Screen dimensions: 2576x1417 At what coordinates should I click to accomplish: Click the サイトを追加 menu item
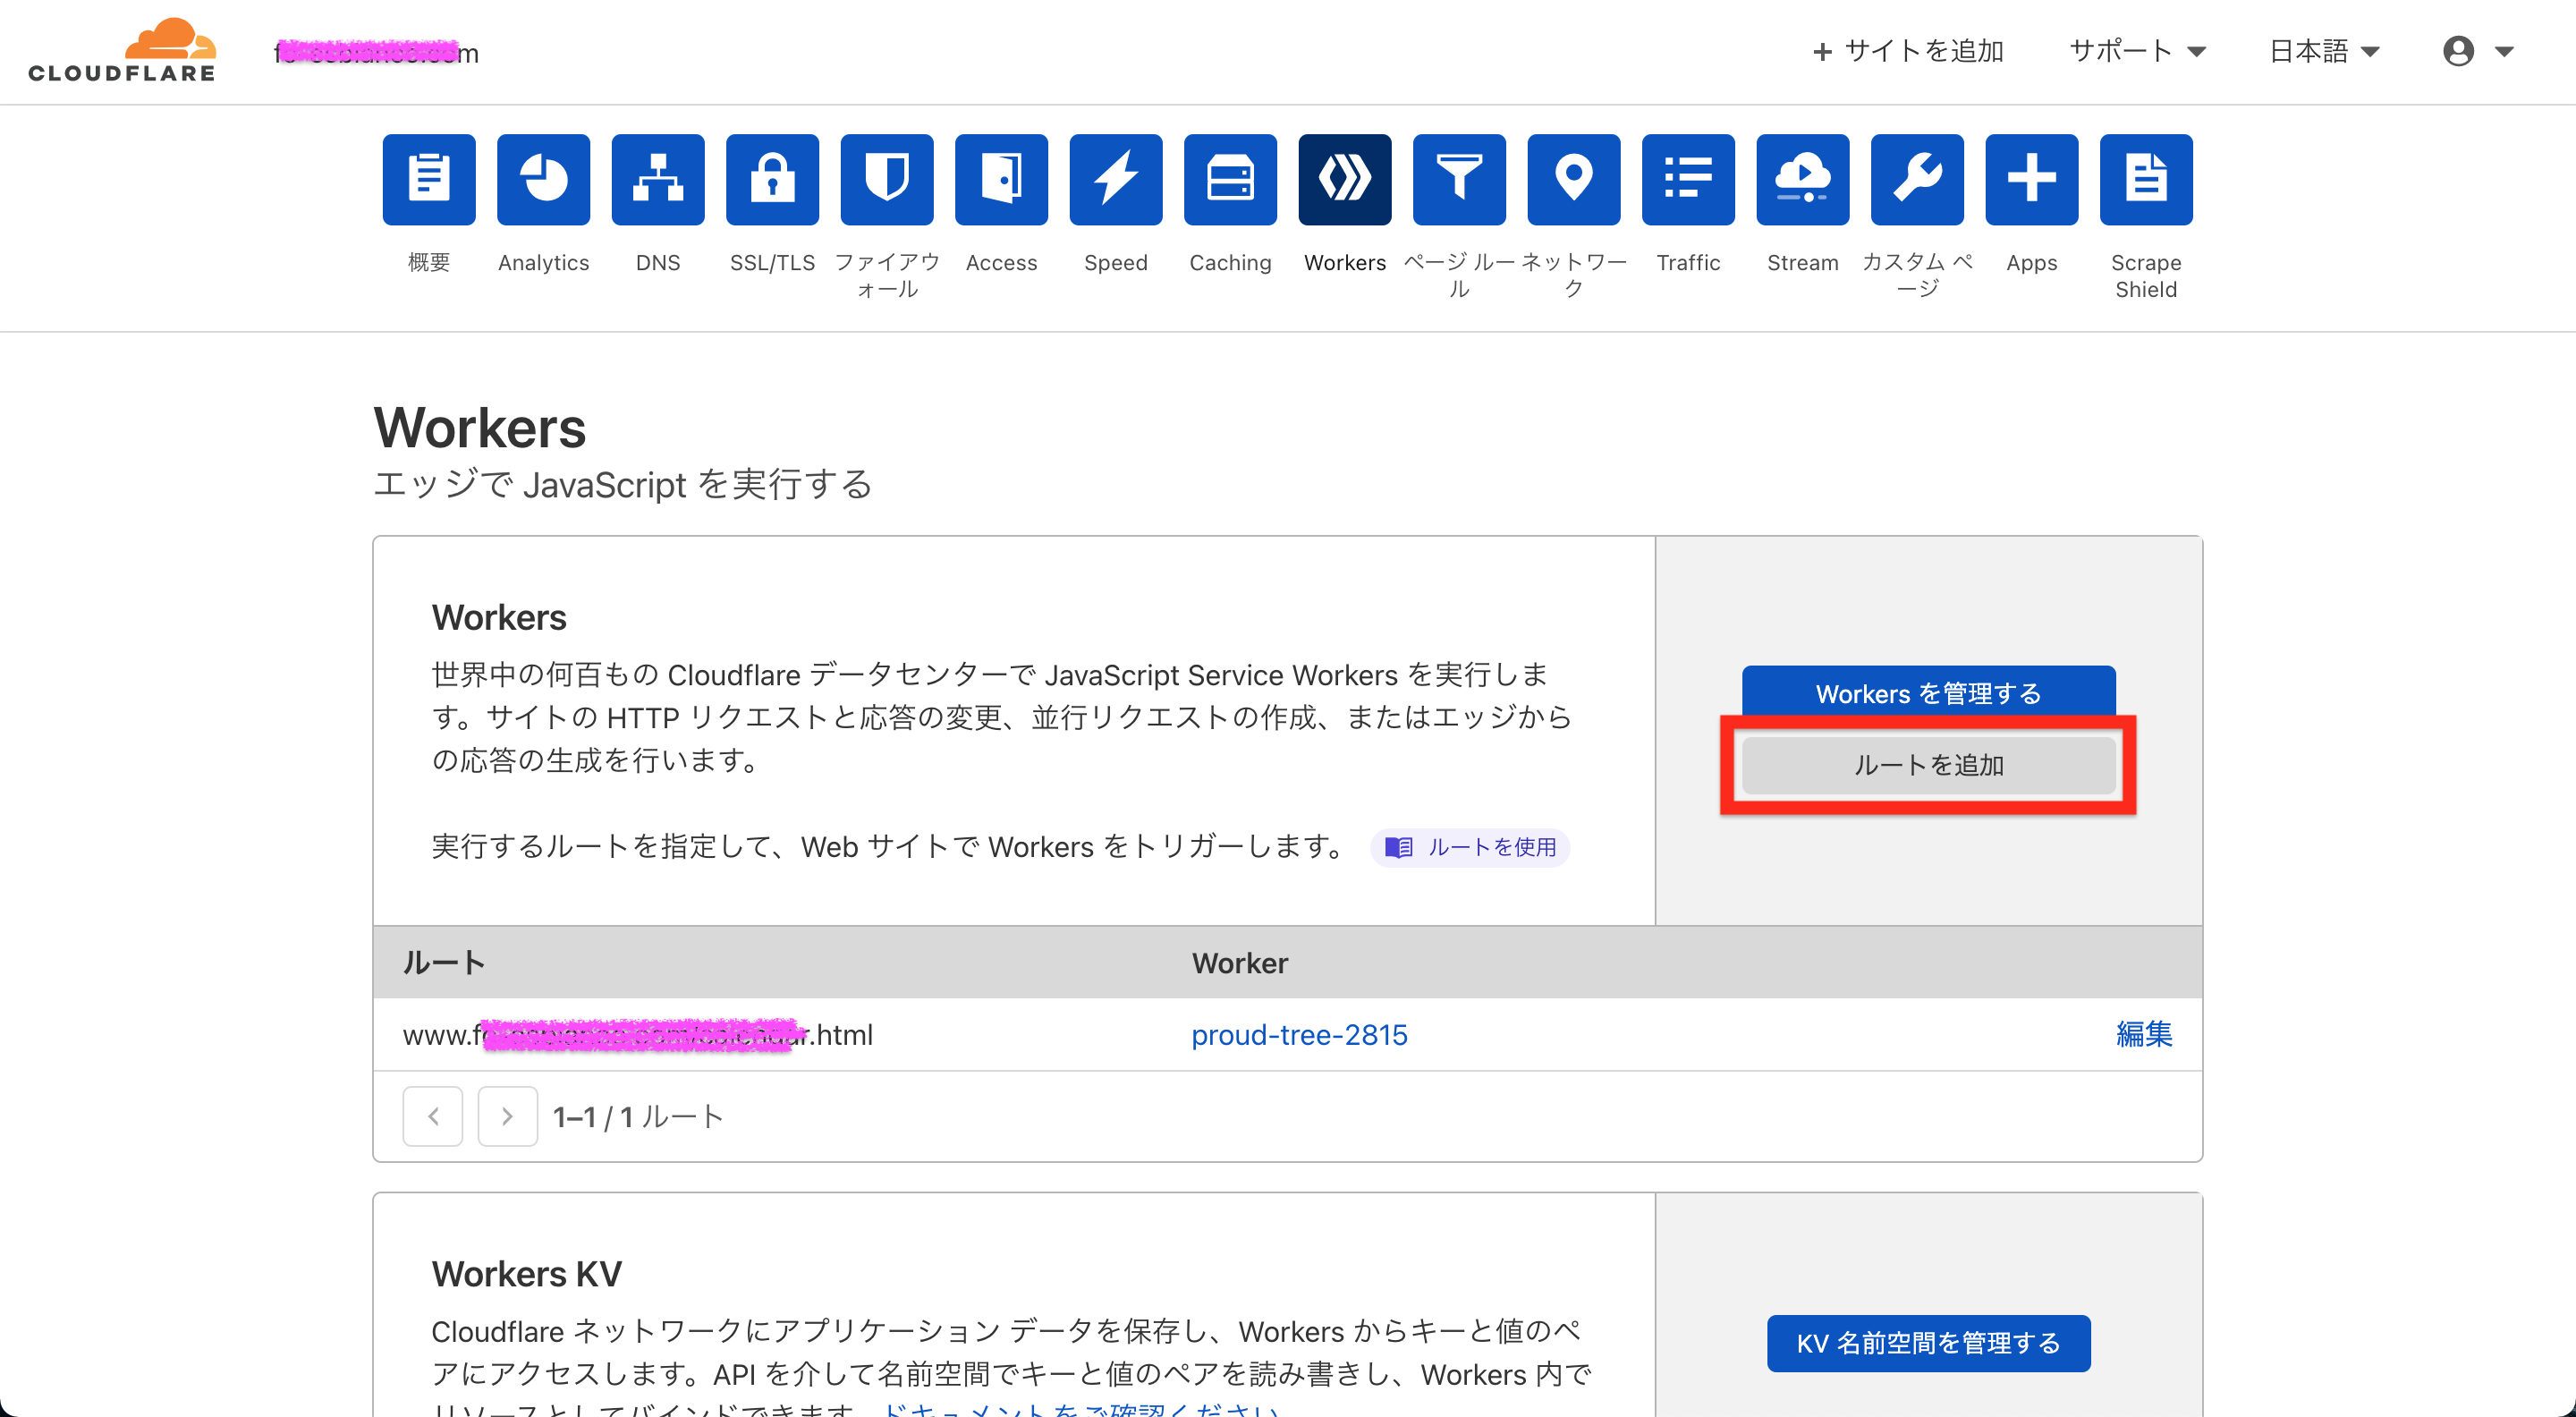1908,51
